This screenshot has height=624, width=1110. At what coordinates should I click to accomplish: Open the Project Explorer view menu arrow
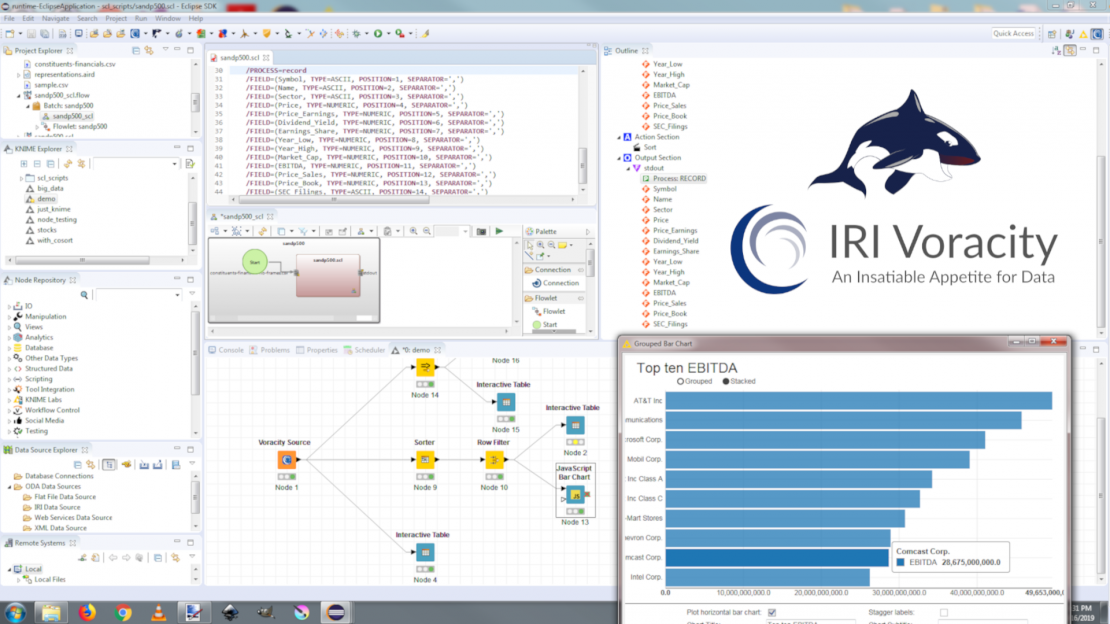tap(166, 50)
